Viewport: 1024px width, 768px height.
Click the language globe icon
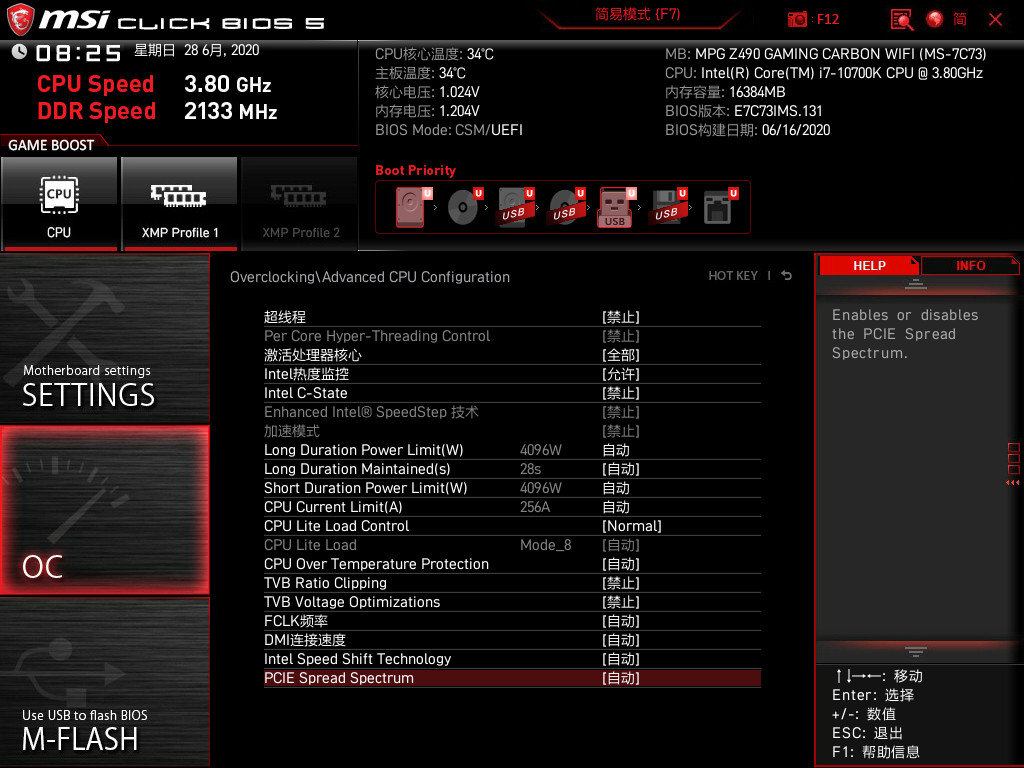click(935, 19)
